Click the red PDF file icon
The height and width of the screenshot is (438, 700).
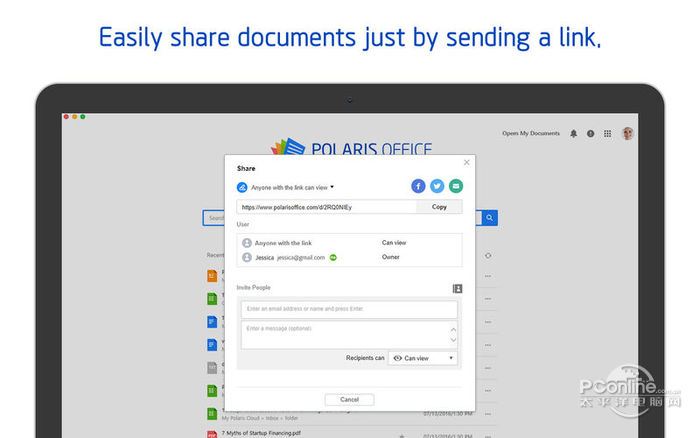coord(212,434)
